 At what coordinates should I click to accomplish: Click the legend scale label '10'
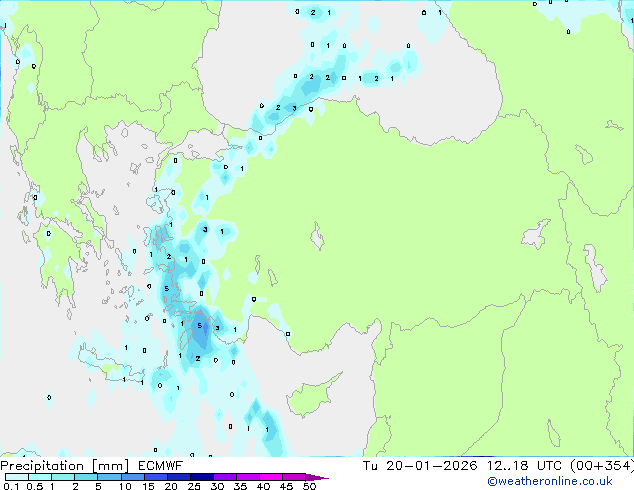[125, 486]
